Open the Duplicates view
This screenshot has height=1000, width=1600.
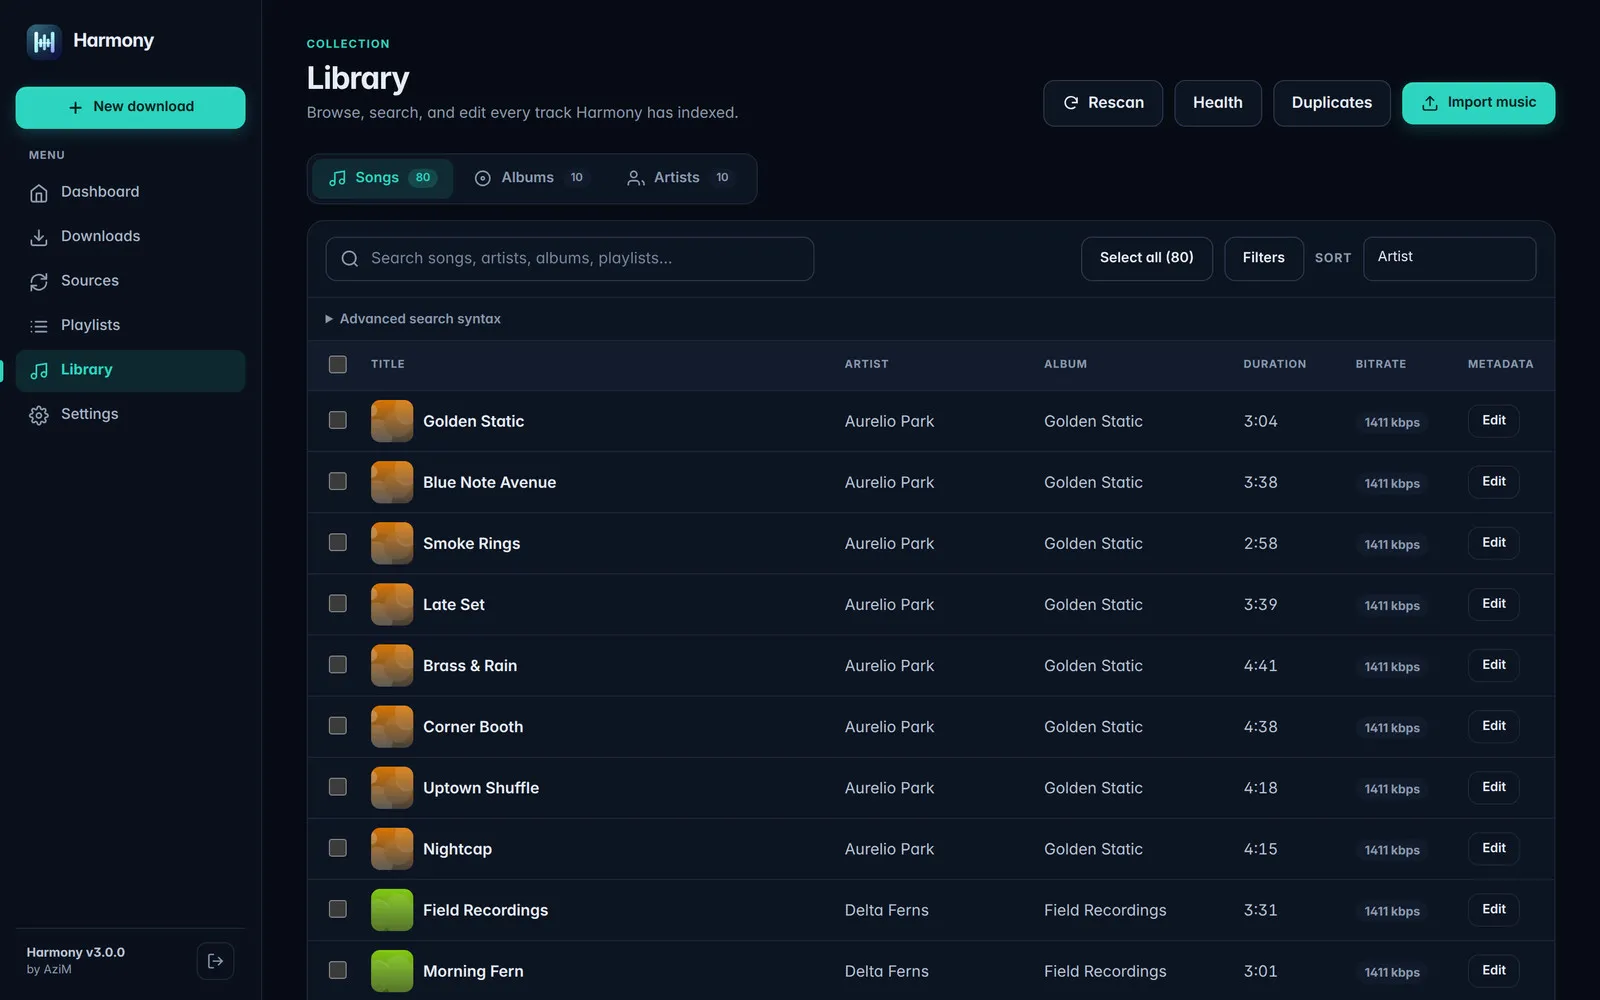(x=1331, y=103)
